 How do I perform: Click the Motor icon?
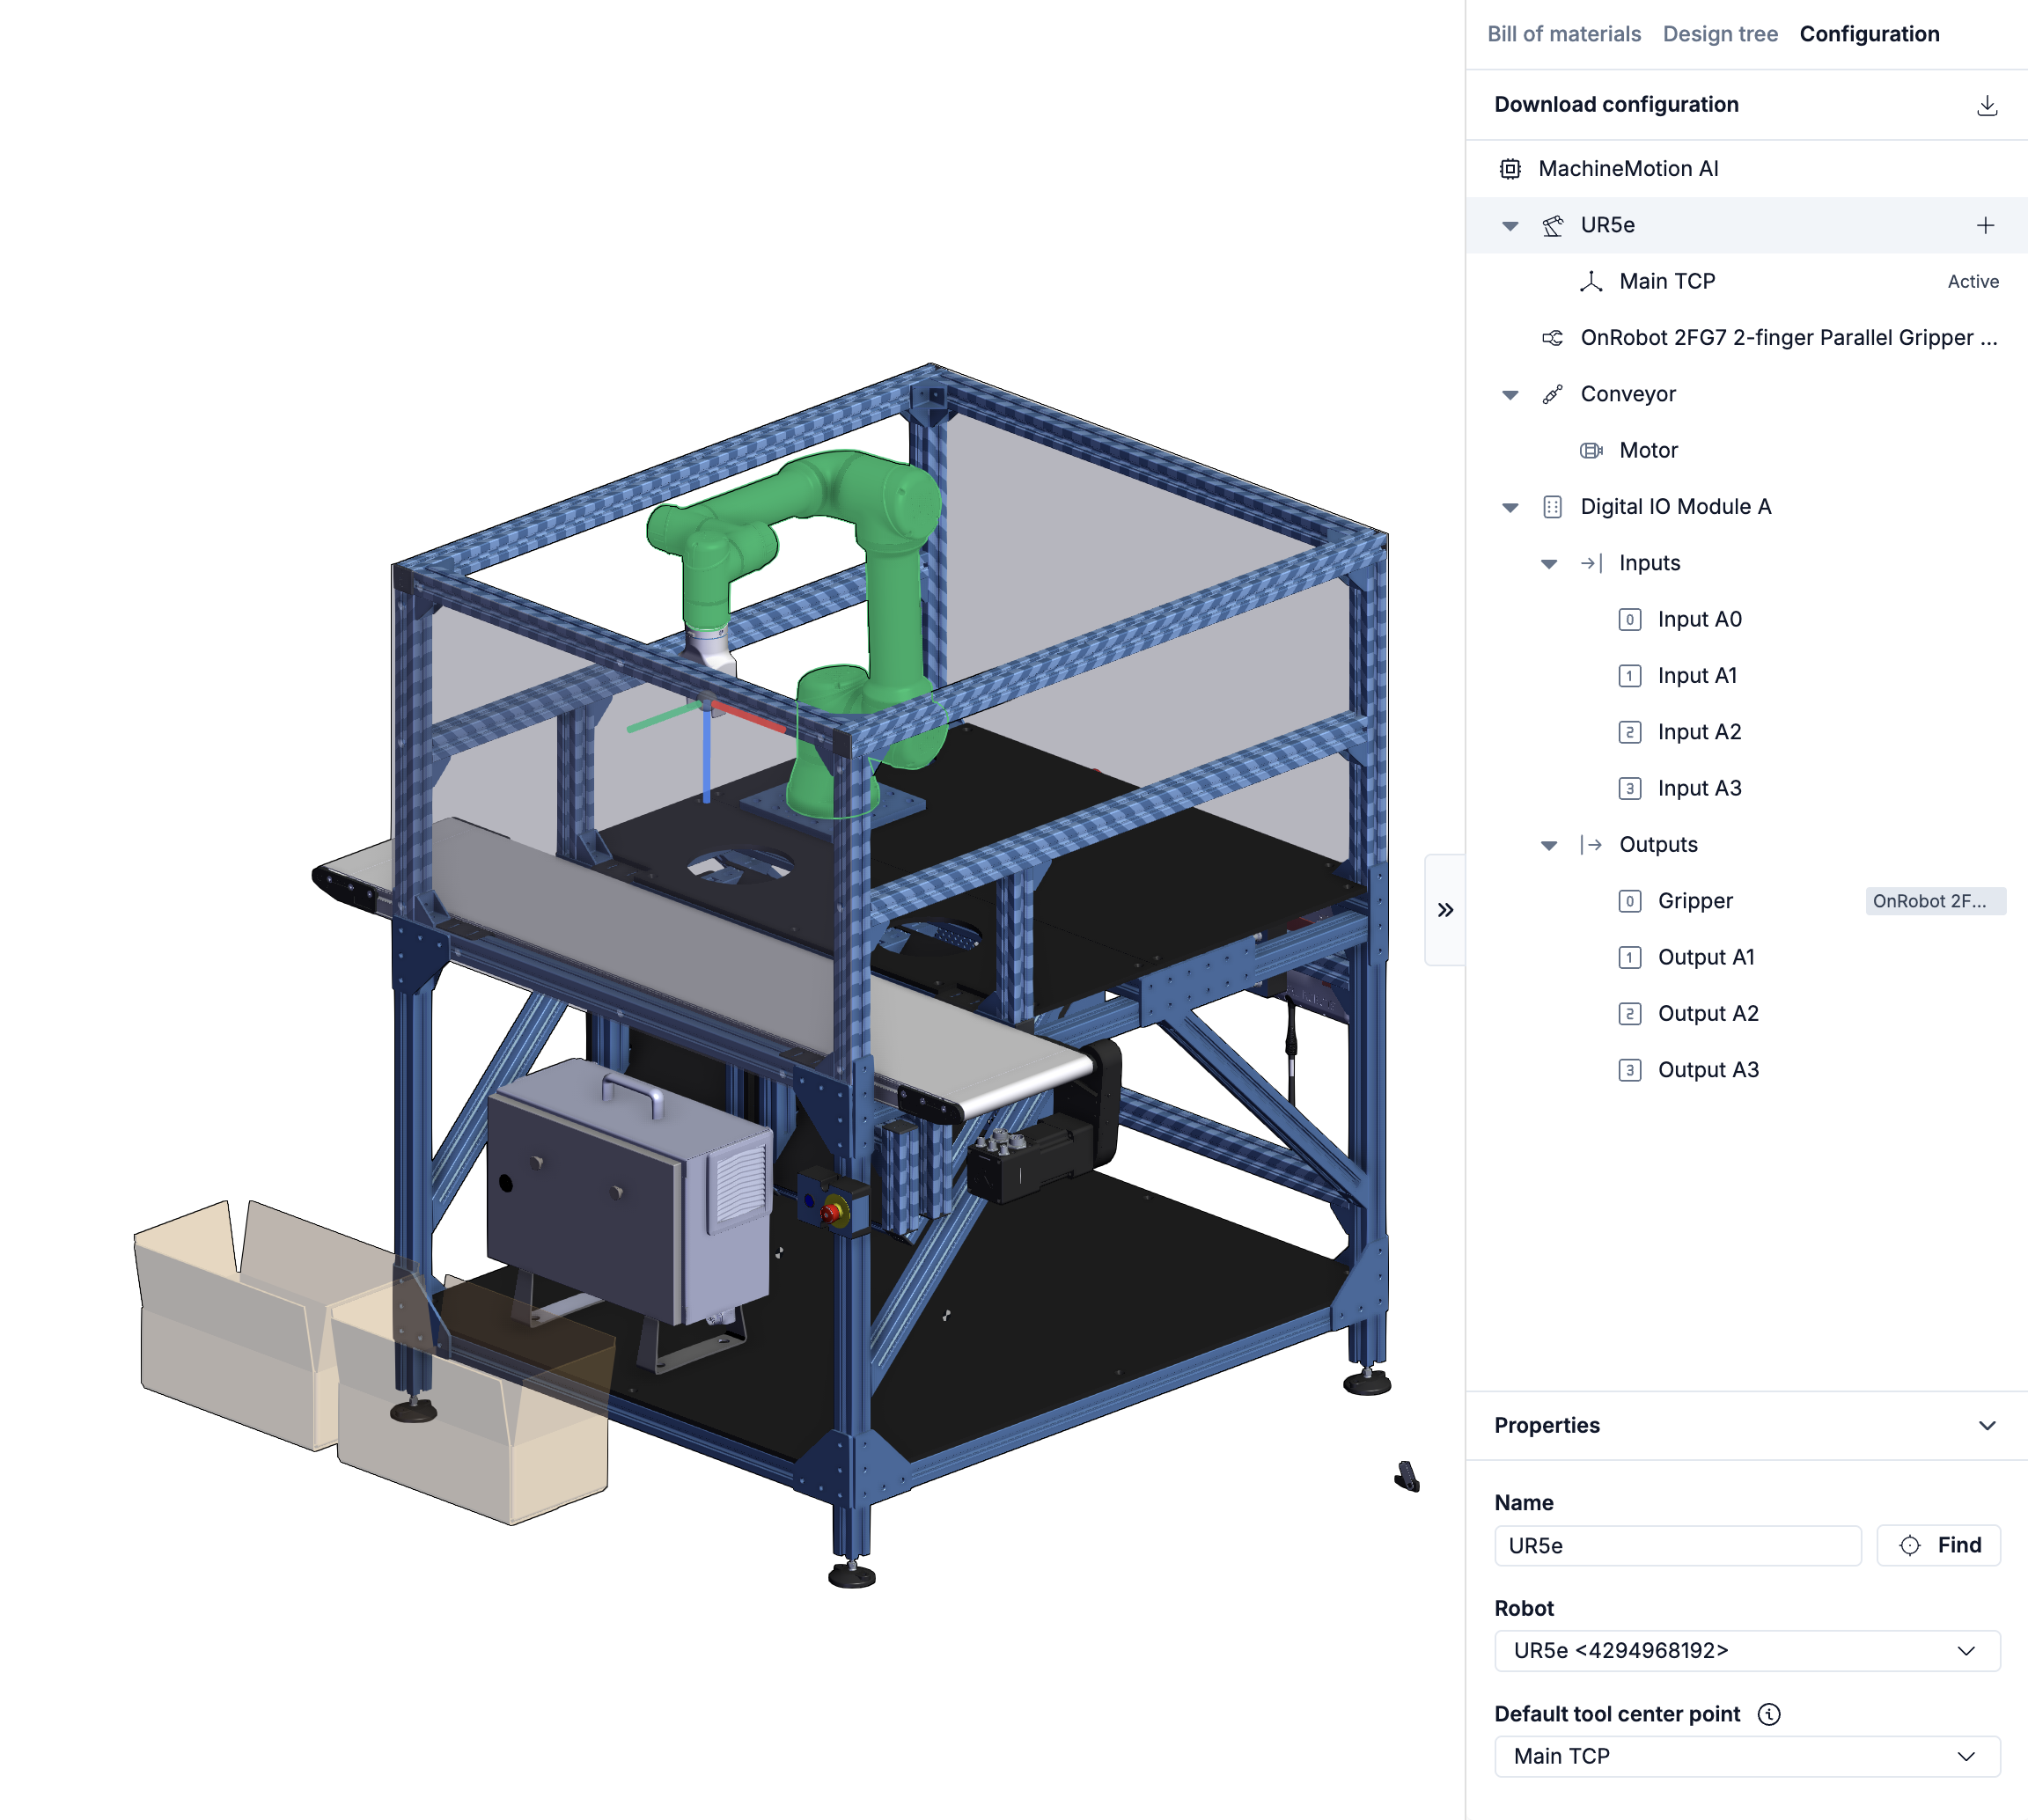pos(1591,451)
